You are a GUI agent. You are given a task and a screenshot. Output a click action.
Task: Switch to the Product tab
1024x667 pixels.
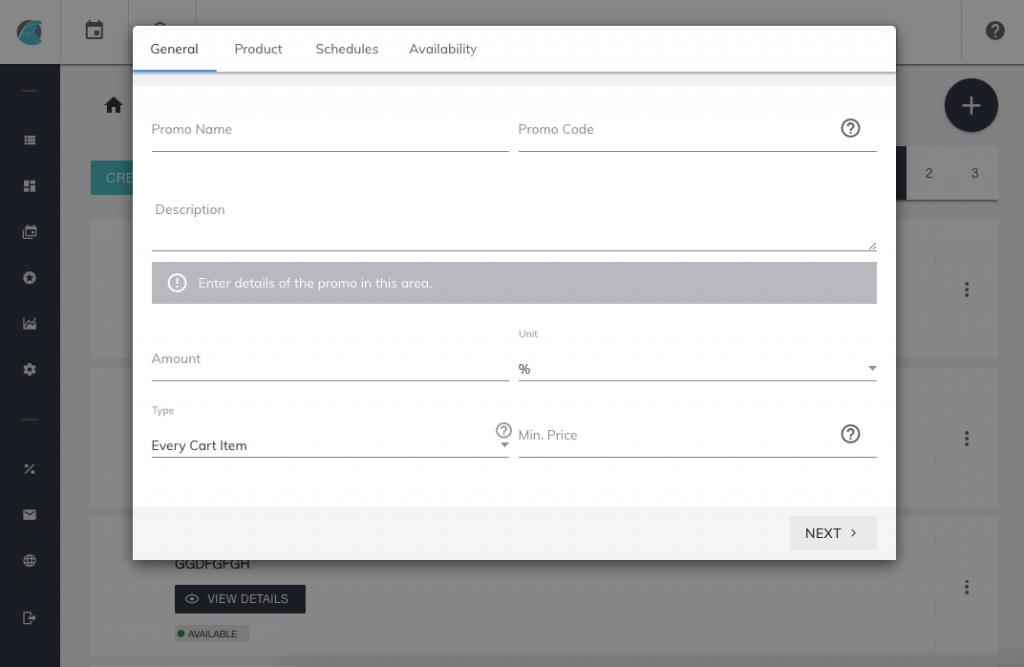tap(258, 49)
